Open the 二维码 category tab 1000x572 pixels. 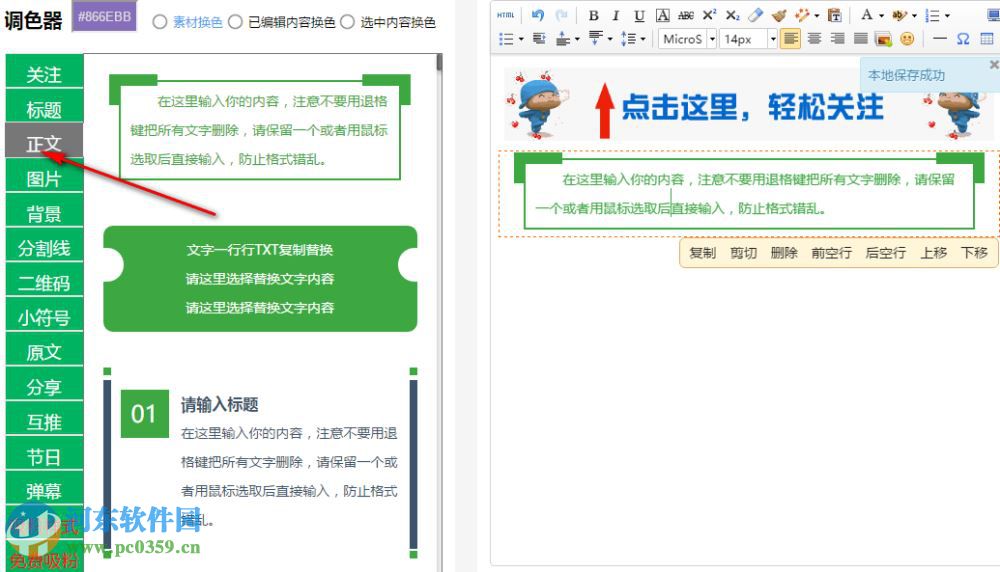[x=44, y=282]
